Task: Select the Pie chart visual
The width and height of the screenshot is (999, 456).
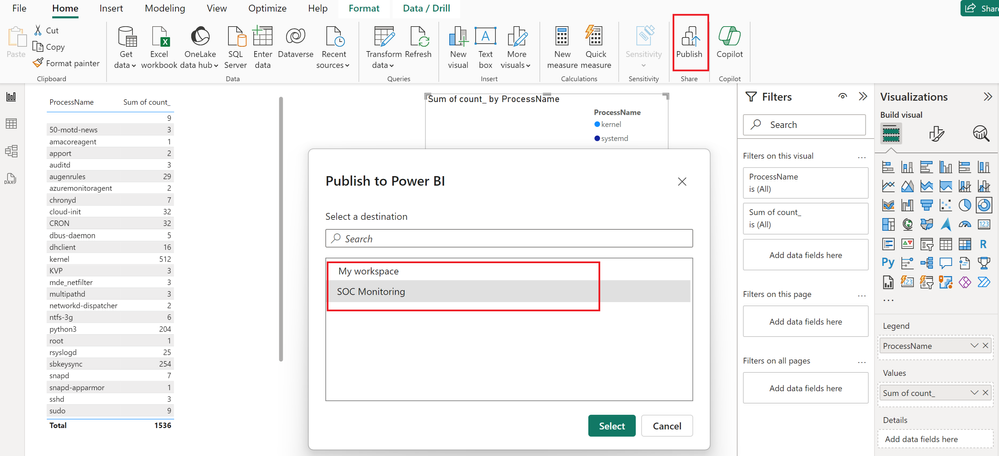Action: coord(965,204)
